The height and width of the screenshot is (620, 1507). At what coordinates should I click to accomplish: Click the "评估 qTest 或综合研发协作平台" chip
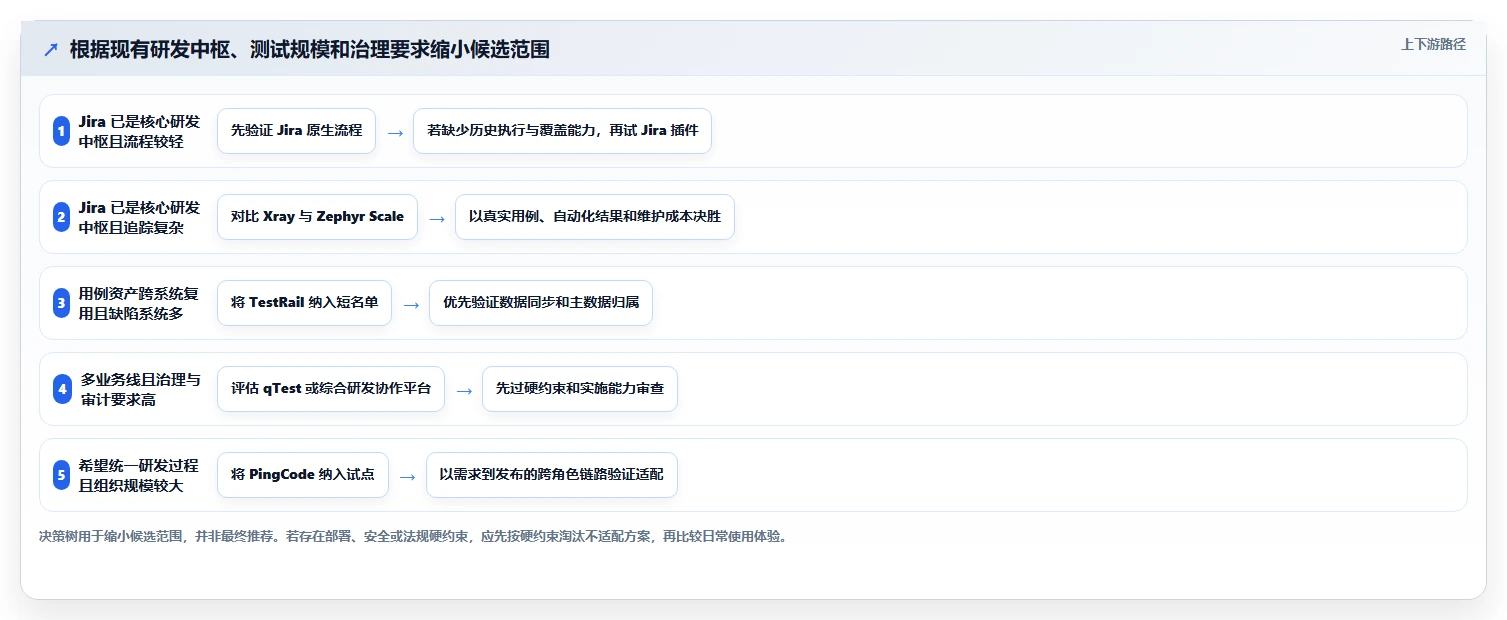tap(330, 389)
